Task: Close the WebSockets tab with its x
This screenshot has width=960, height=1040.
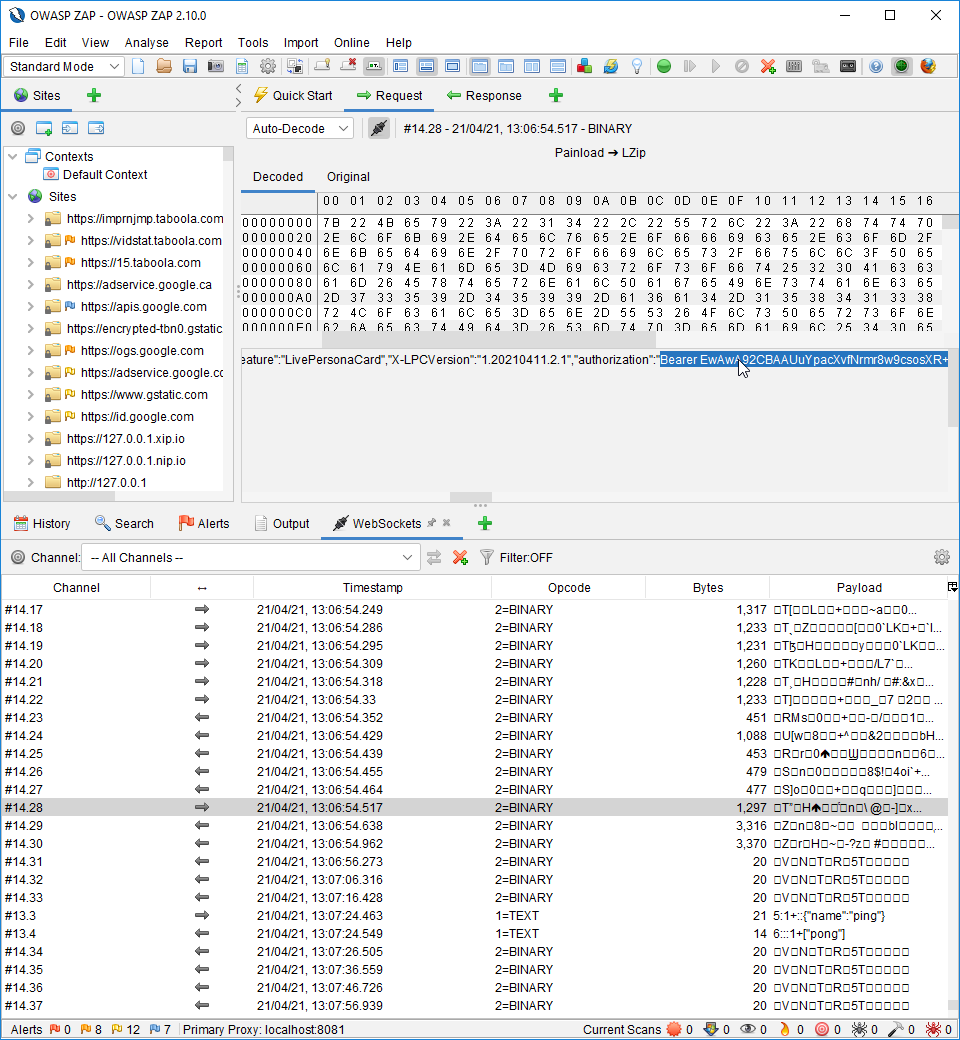Action: click(x=446, y=523)
